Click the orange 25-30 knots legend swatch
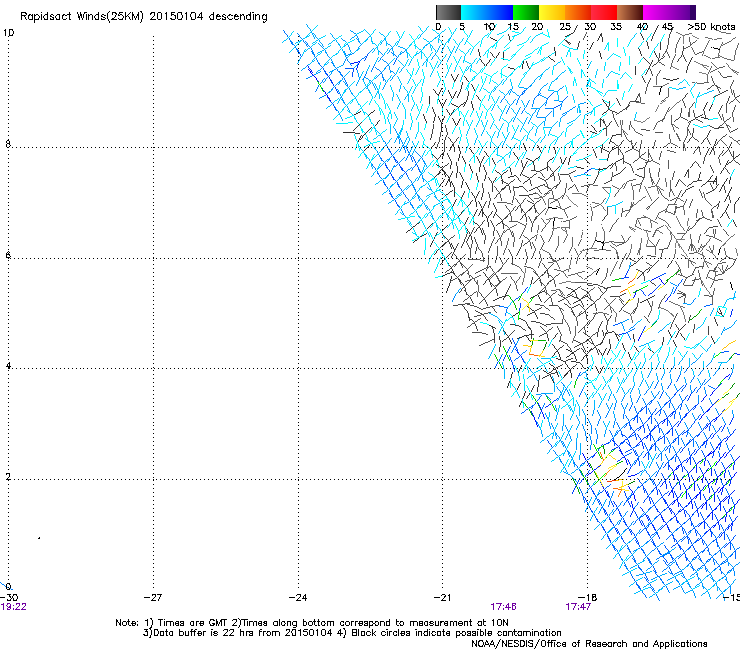Screen dimensions: 740x650 578,12
